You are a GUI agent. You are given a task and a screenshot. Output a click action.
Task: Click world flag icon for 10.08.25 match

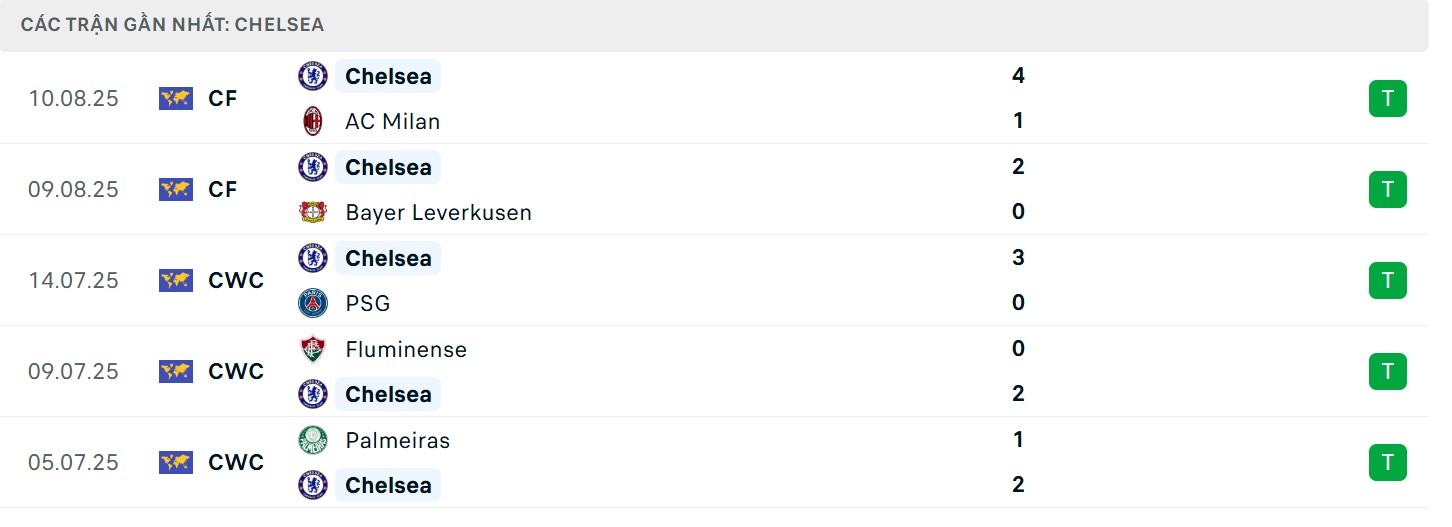point(175,98)
